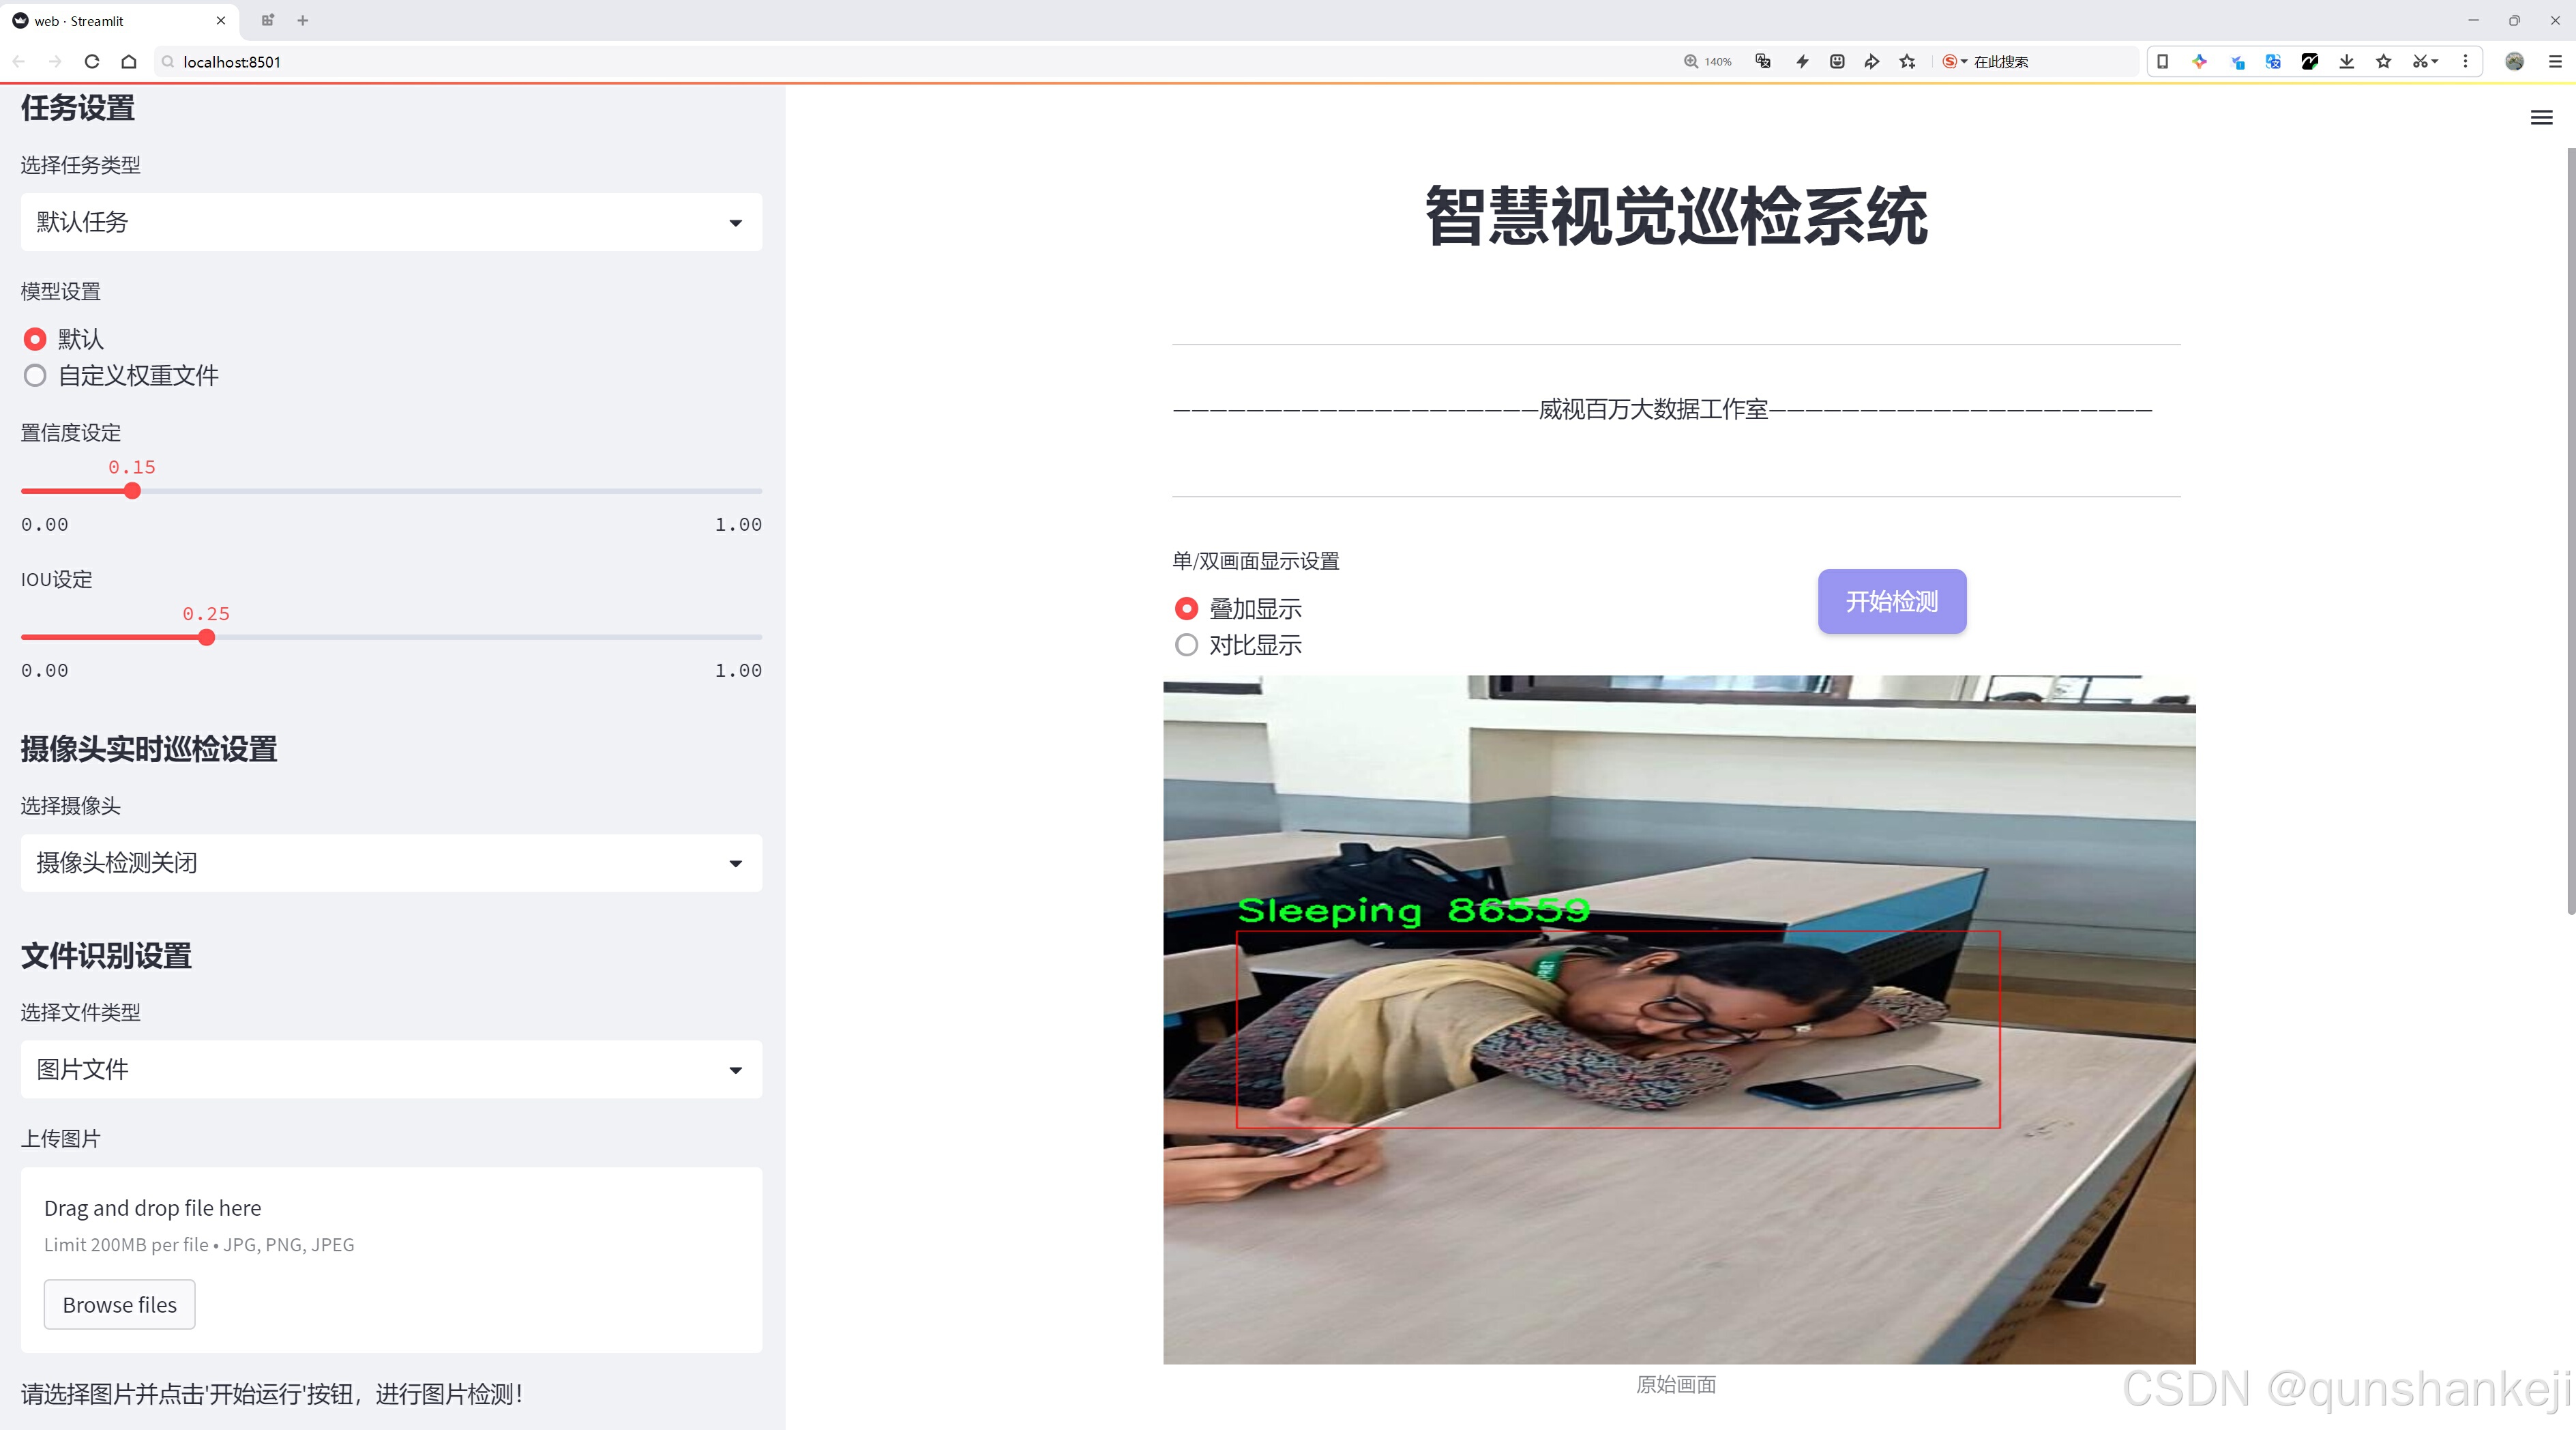Reload the current page

(92, 61)
